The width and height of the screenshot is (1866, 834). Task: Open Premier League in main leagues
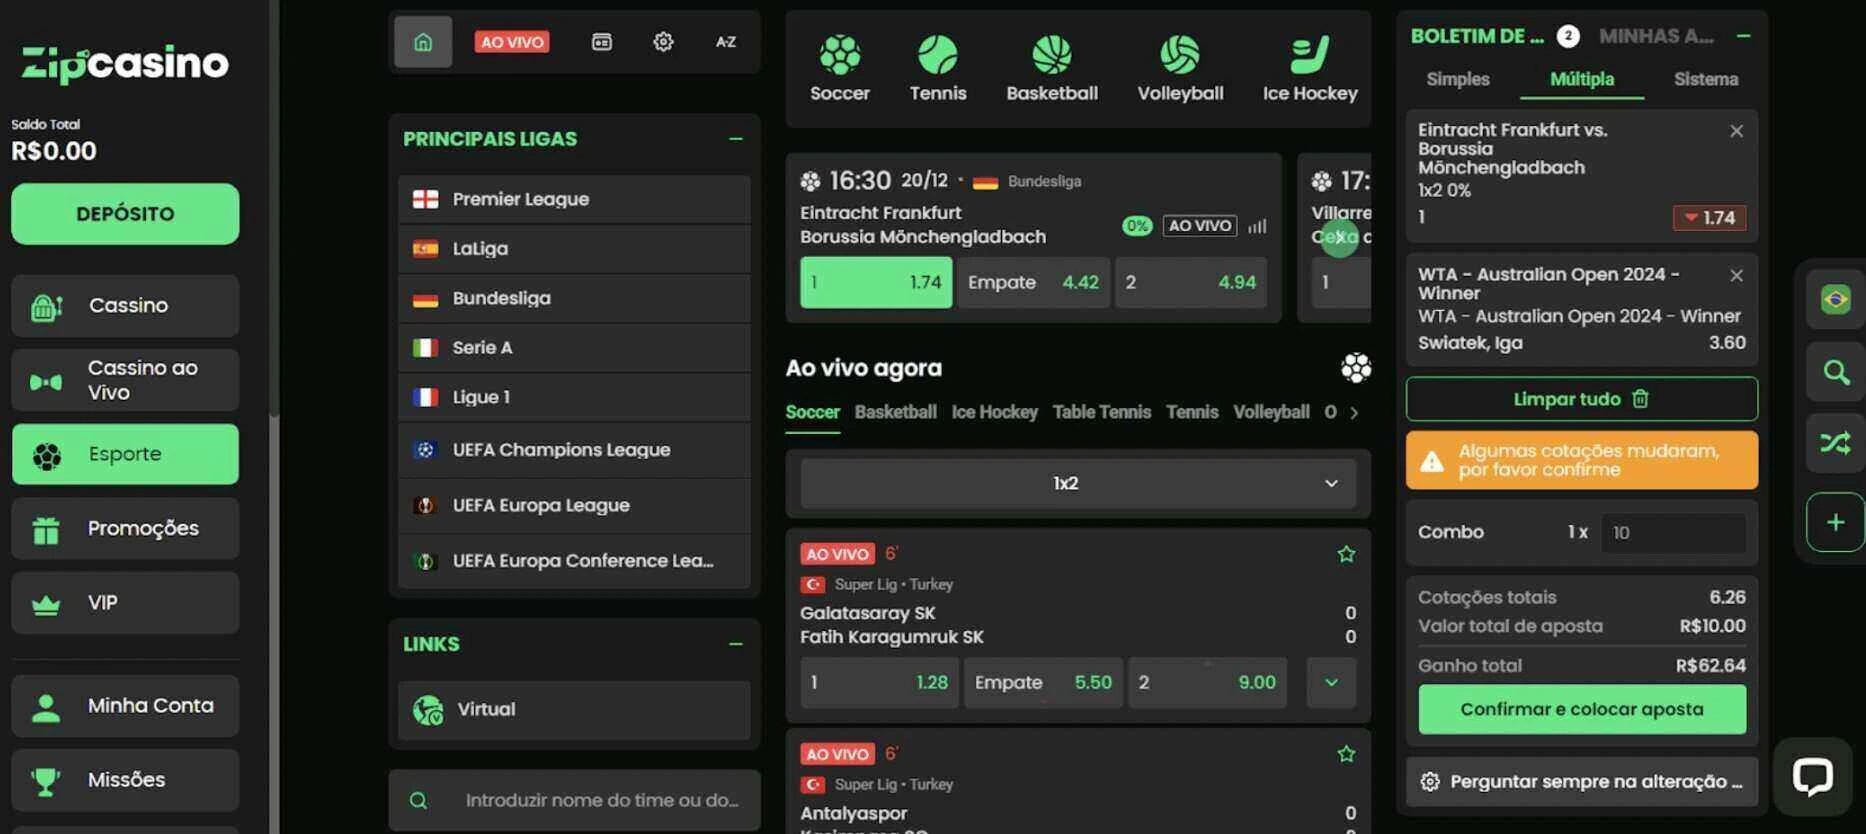pos(574,199)
